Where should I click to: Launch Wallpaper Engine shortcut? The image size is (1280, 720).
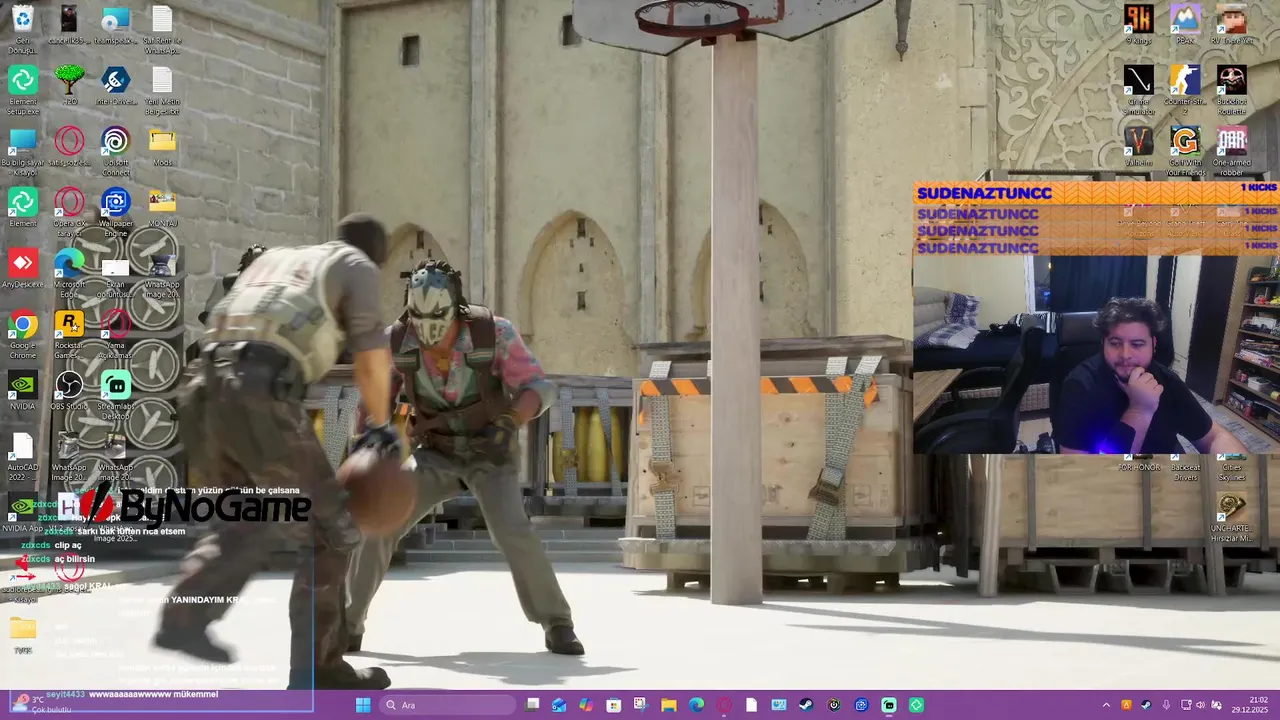[116, 211]
